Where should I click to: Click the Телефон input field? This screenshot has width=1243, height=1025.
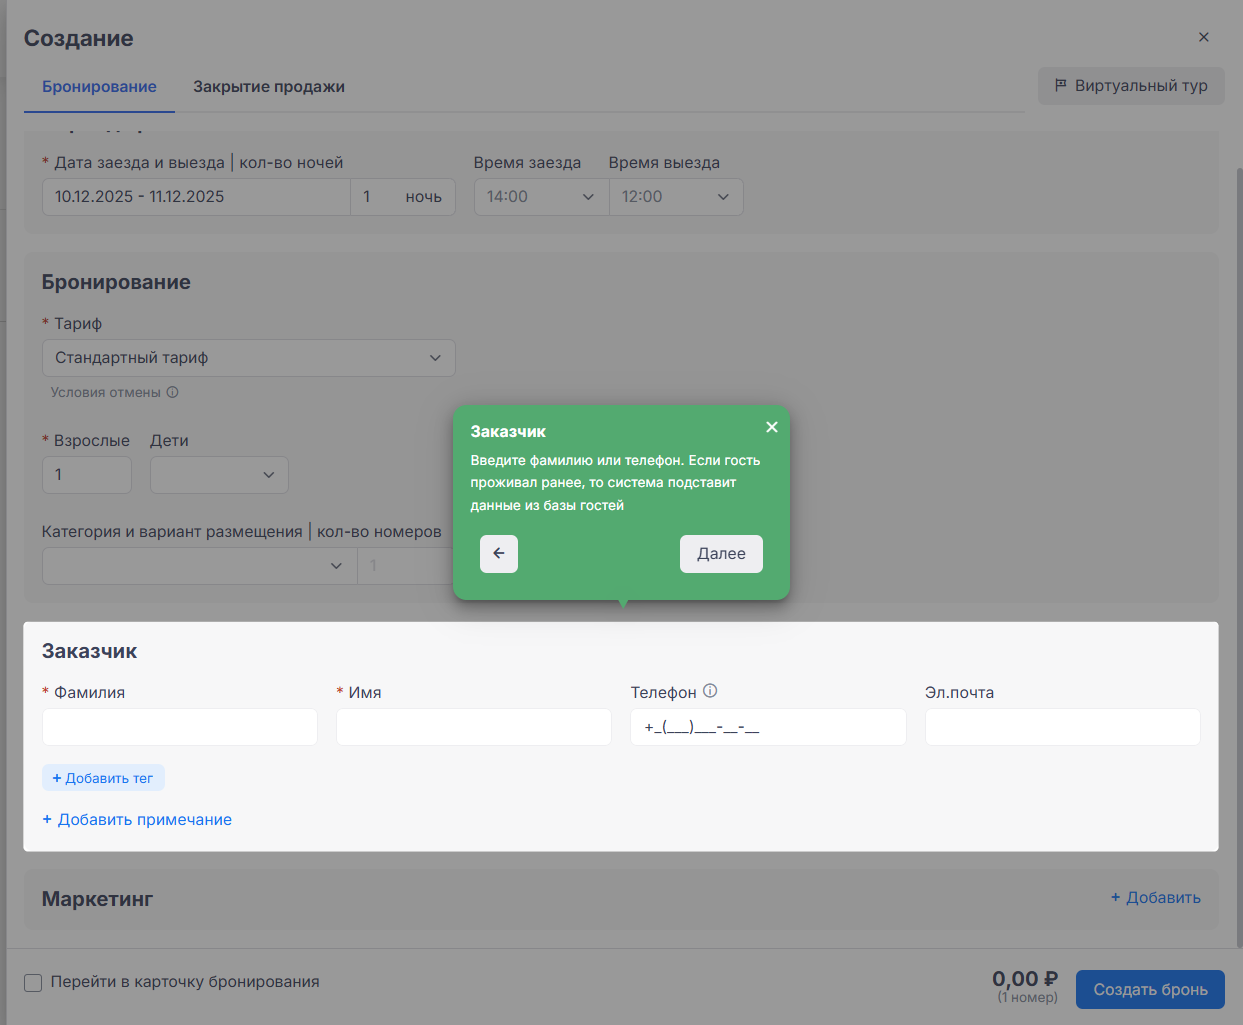pos(767,727)
